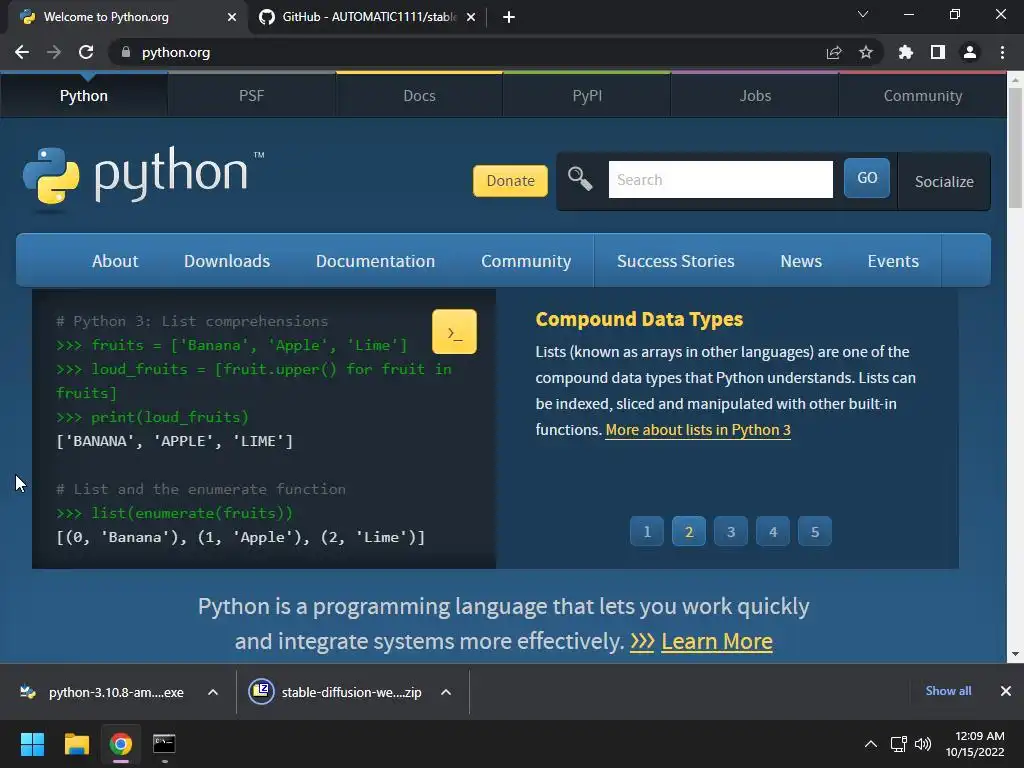Show hidden system tray icons
The height and width of the screenshot is (768, 1024).
871,744
